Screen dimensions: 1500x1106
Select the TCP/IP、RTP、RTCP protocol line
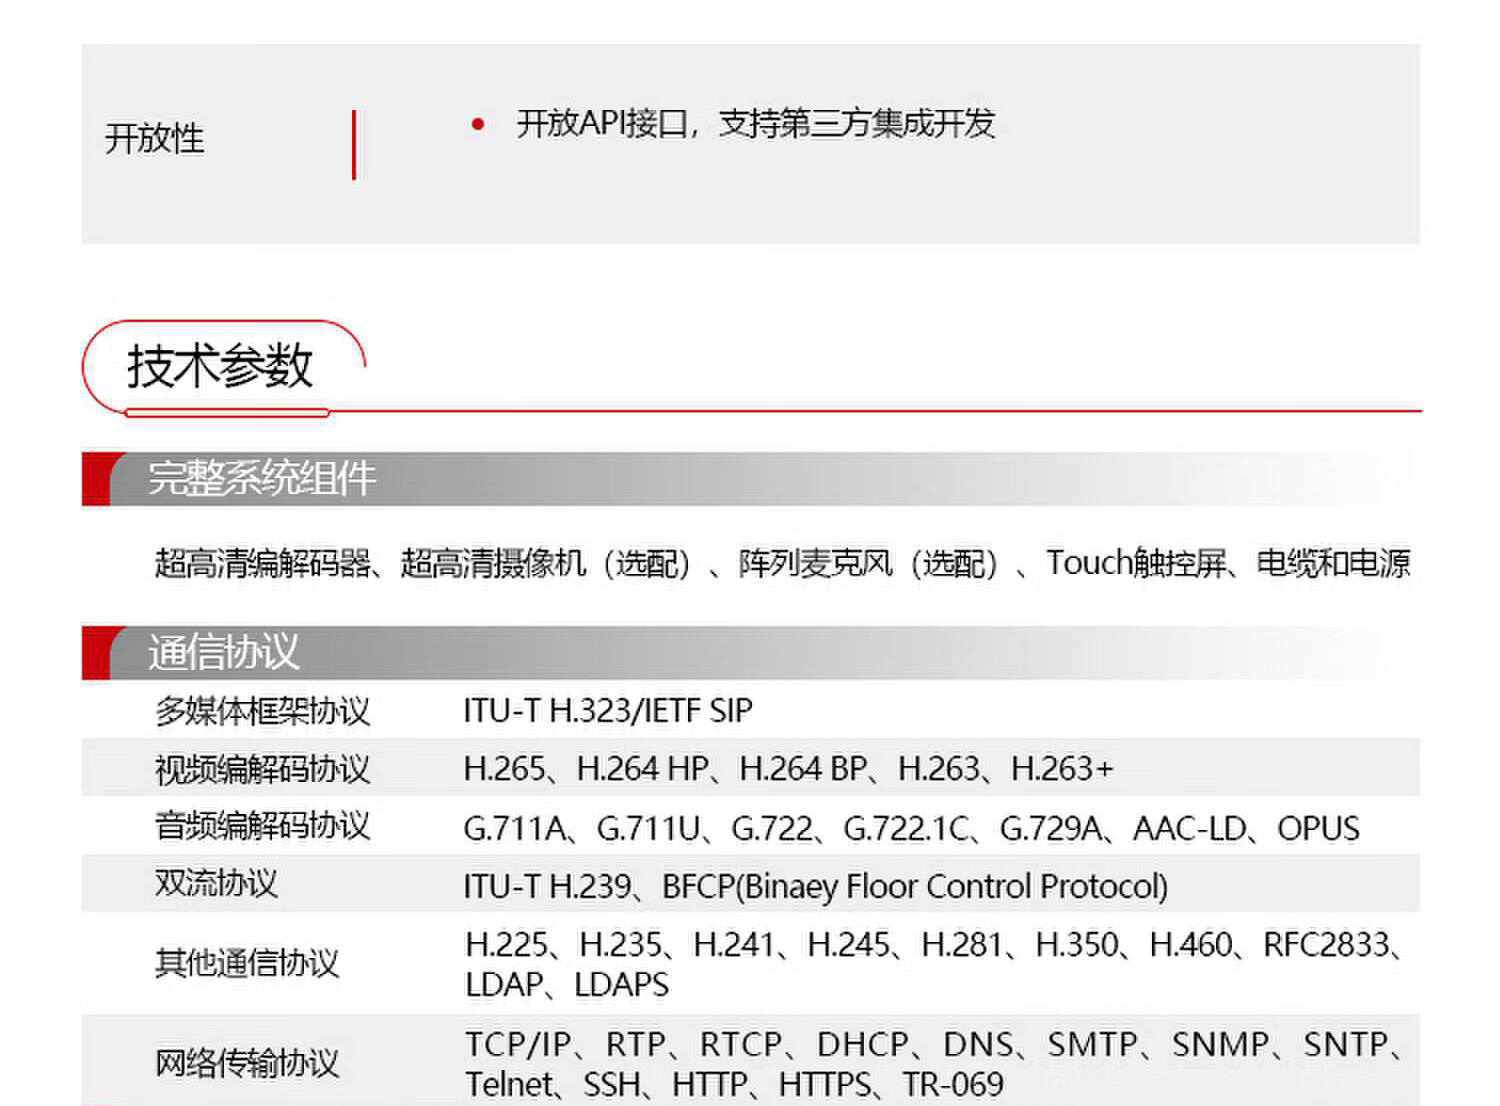[935, 1045]
